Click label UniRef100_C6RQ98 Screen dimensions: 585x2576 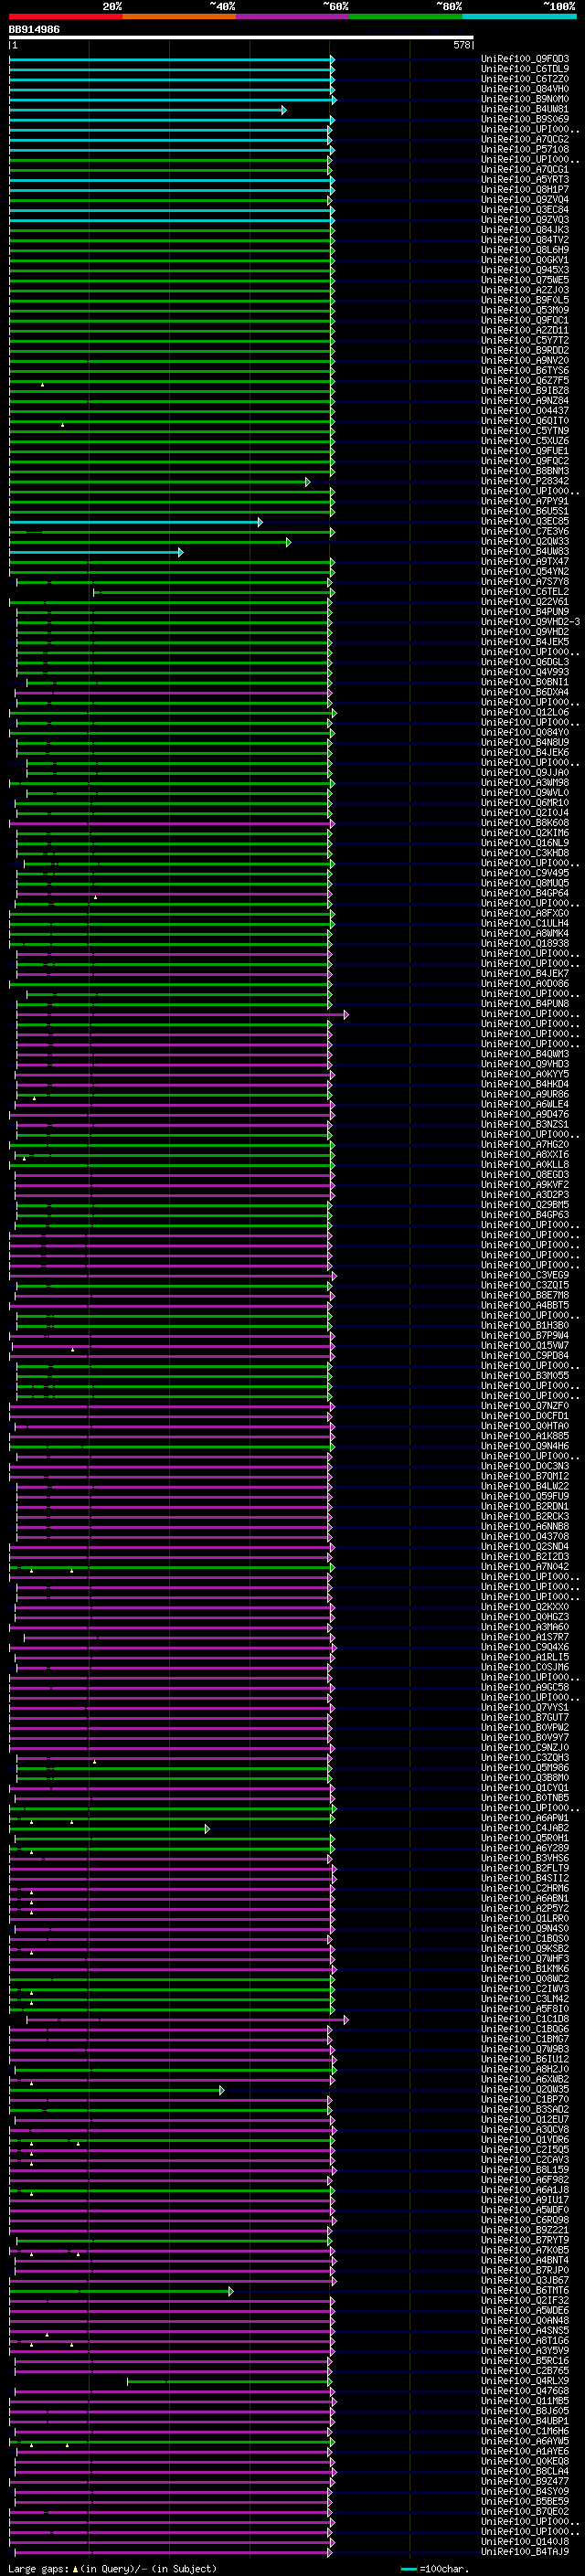coord(525,2220)
